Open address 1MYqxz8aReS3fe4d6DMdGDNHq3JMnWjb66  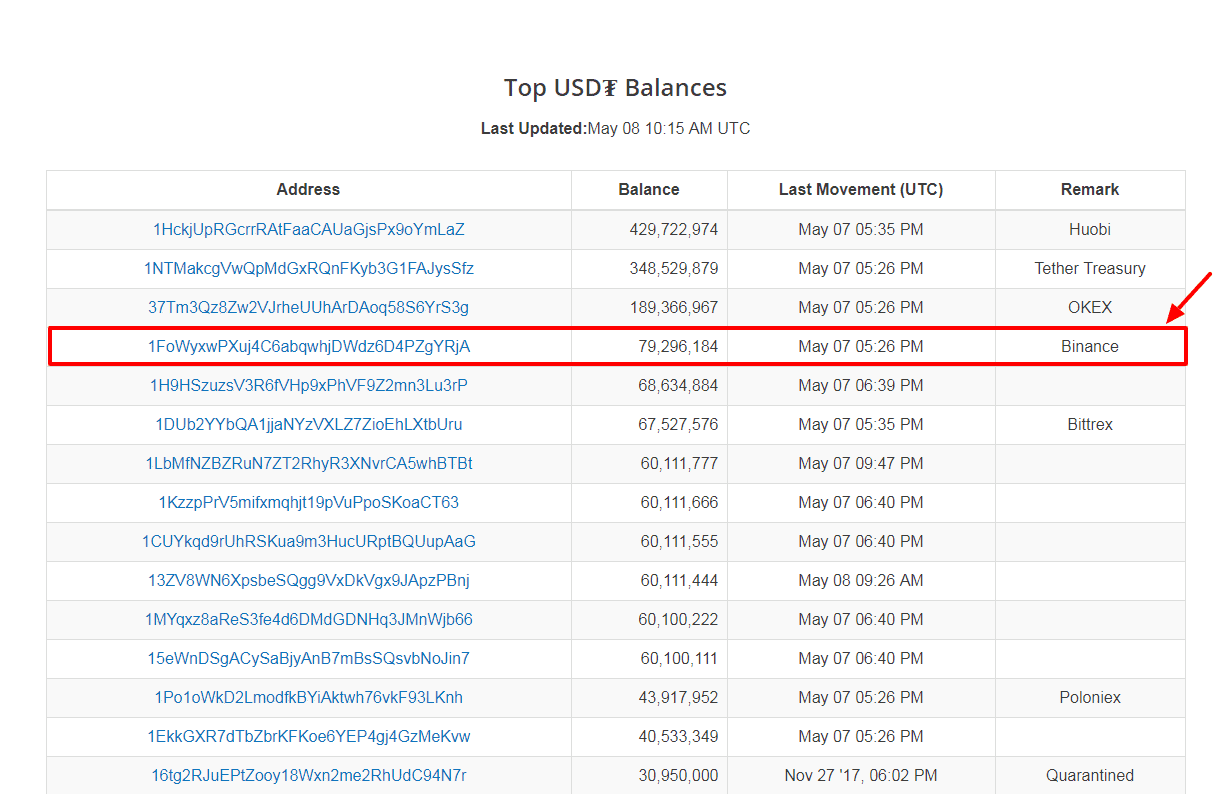[308, 620]
